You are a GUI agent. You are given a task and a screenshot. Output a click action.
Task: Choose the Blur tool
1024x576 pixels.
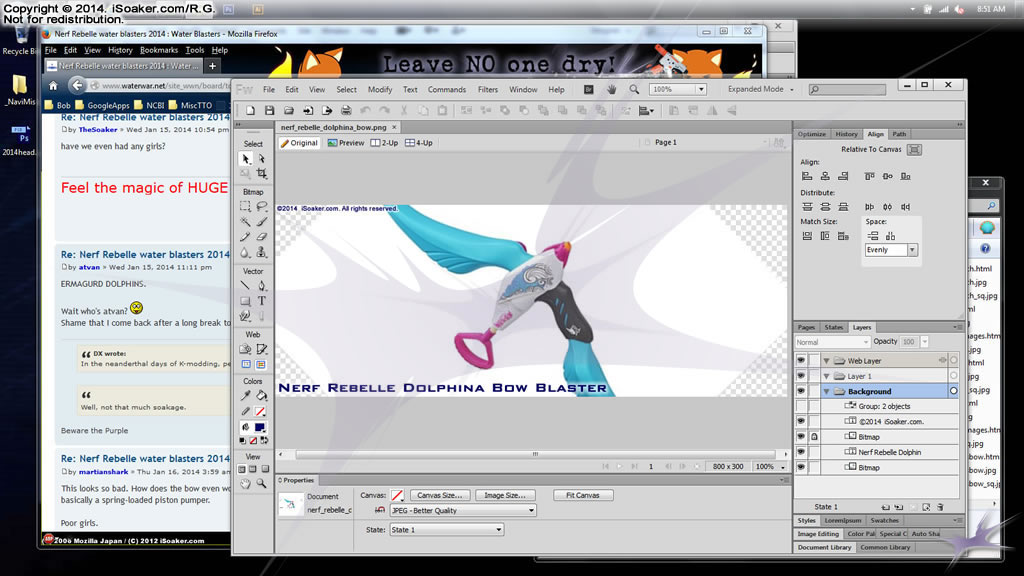pyautogui.click(x=246, y=253)
